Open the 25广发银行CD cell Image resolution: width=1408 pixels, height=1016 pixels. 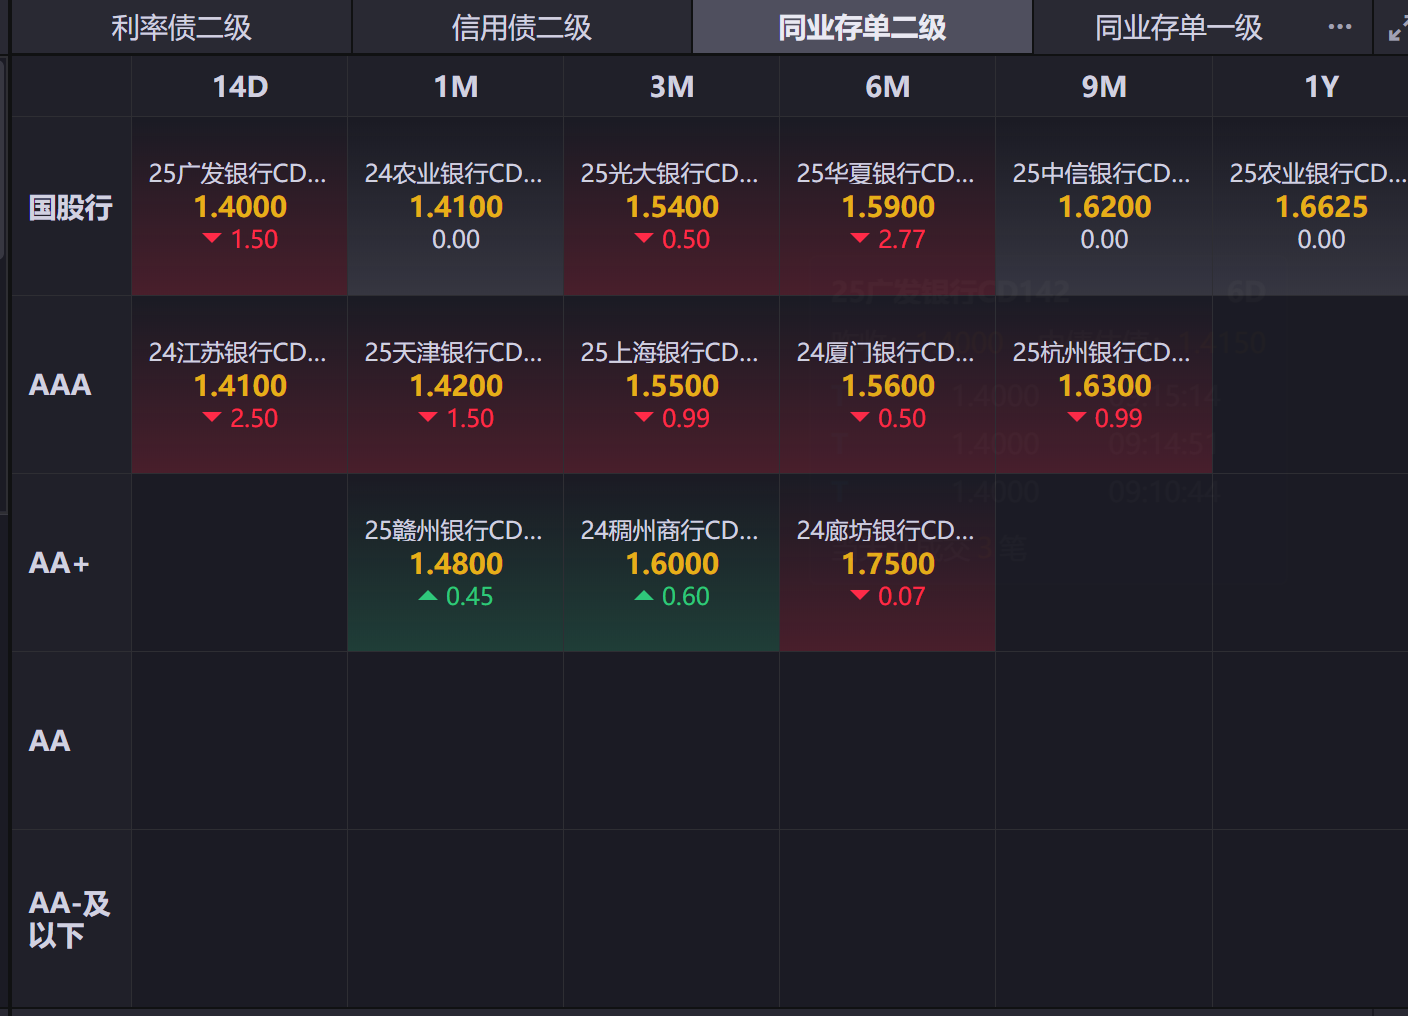(x=240, y=207)
